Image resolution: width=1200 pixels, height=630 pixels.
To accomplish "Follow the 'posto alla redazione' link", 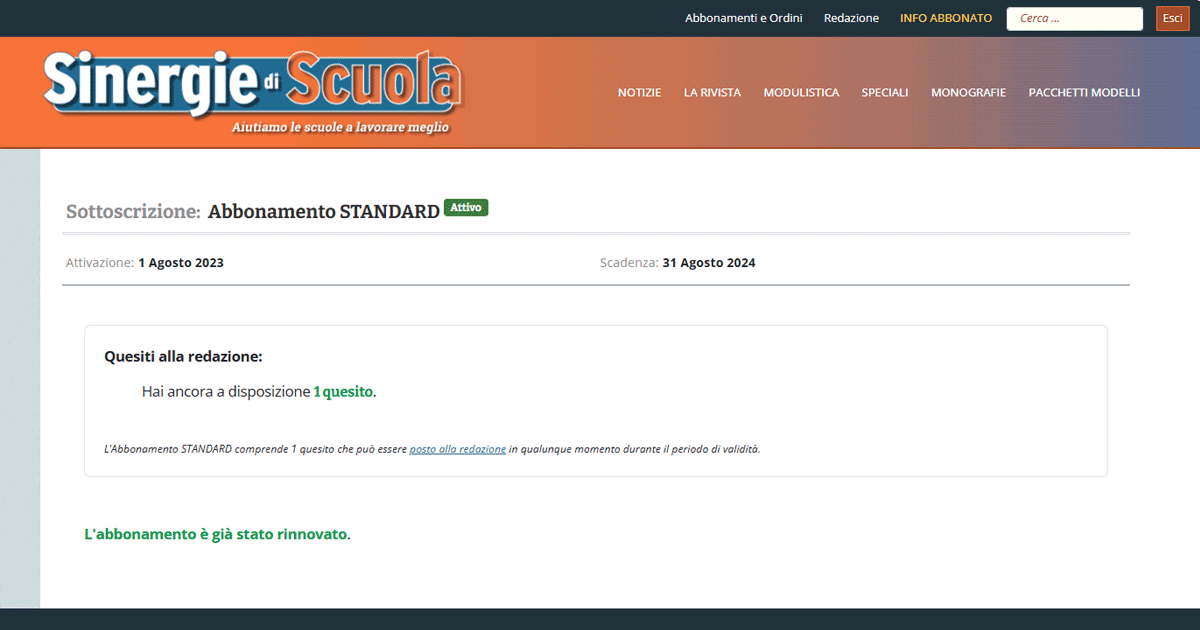I will pyautogui.click(x=458, y=449).
